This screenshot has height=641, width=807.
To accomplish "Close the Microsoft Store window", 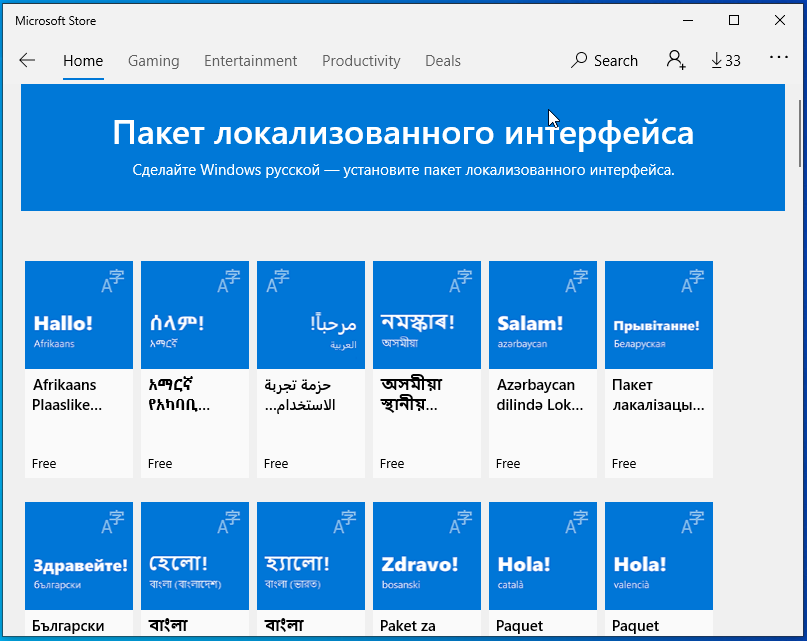I will coord(780,21).
